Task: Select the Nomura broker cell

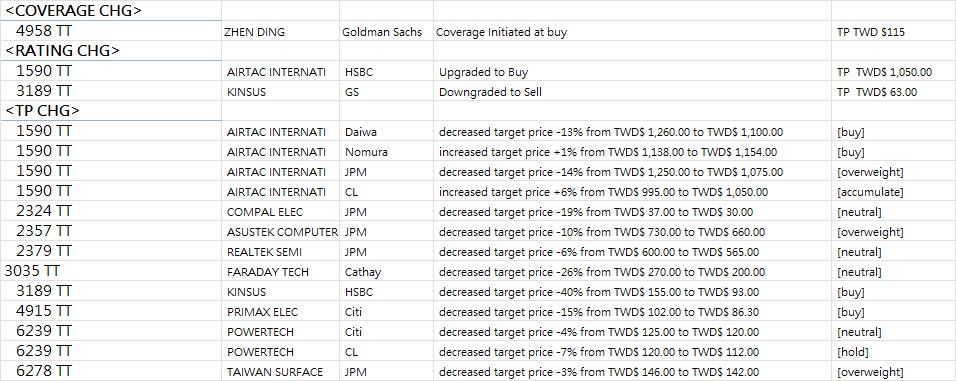Action: [386, 152]
